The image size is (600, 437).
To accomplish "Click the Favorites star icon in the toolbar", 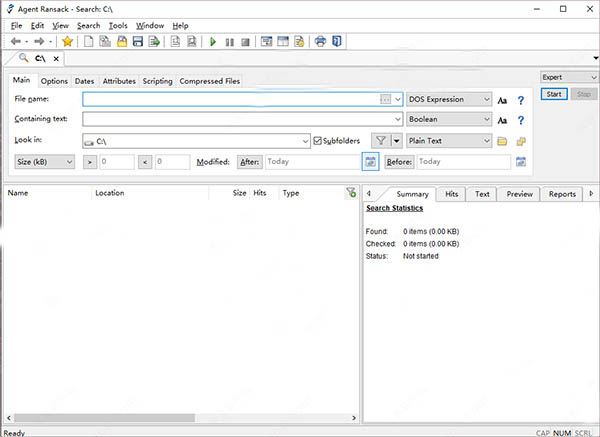I will (x=67, y=42).
